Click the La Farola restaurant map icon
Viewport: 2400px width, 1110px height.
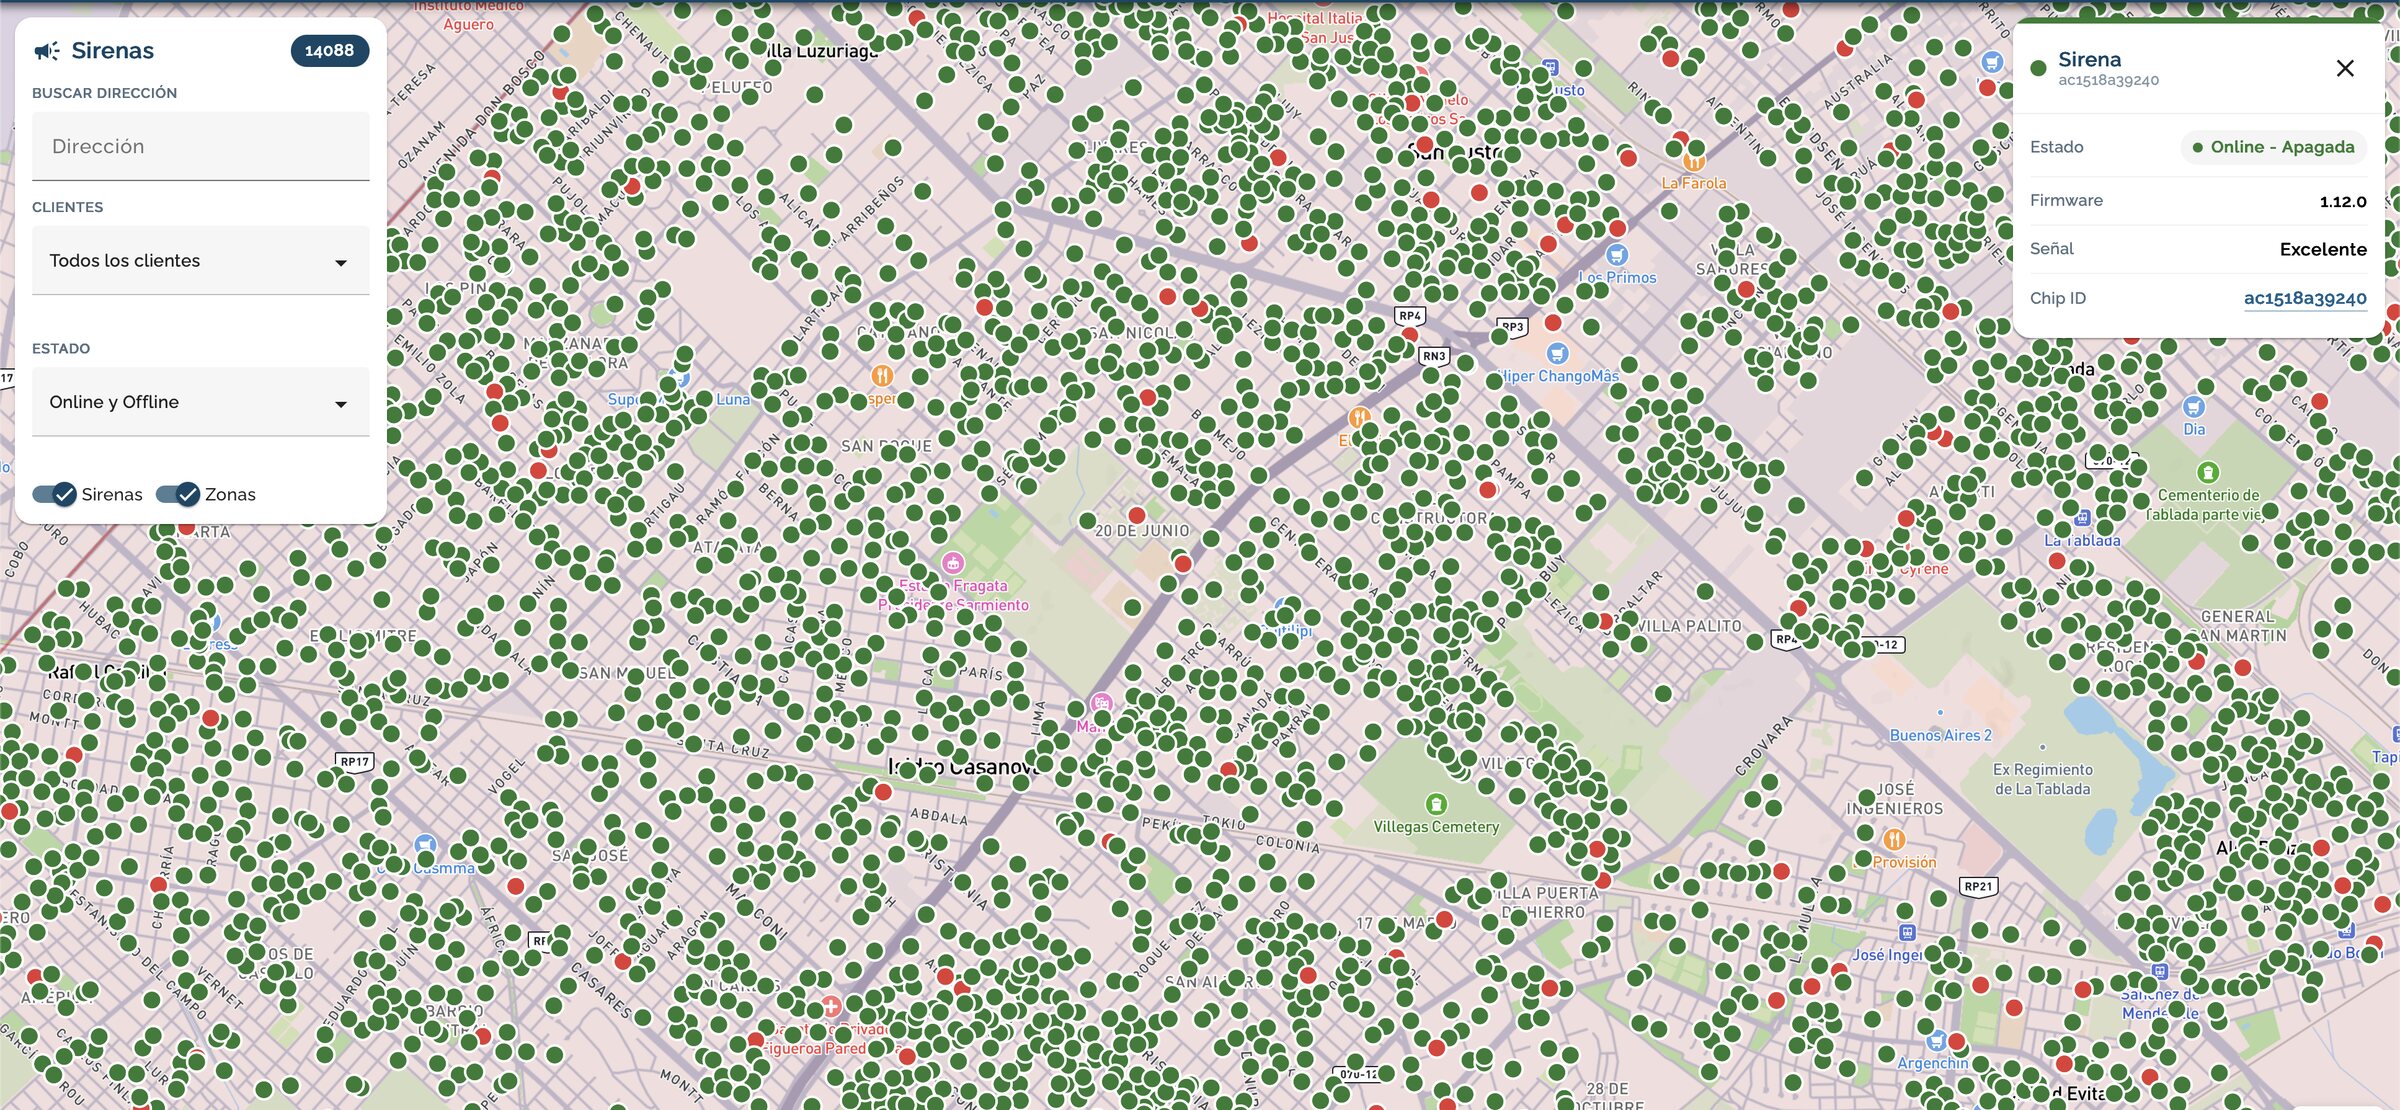pyautogui.click(x=1694, y=161)
